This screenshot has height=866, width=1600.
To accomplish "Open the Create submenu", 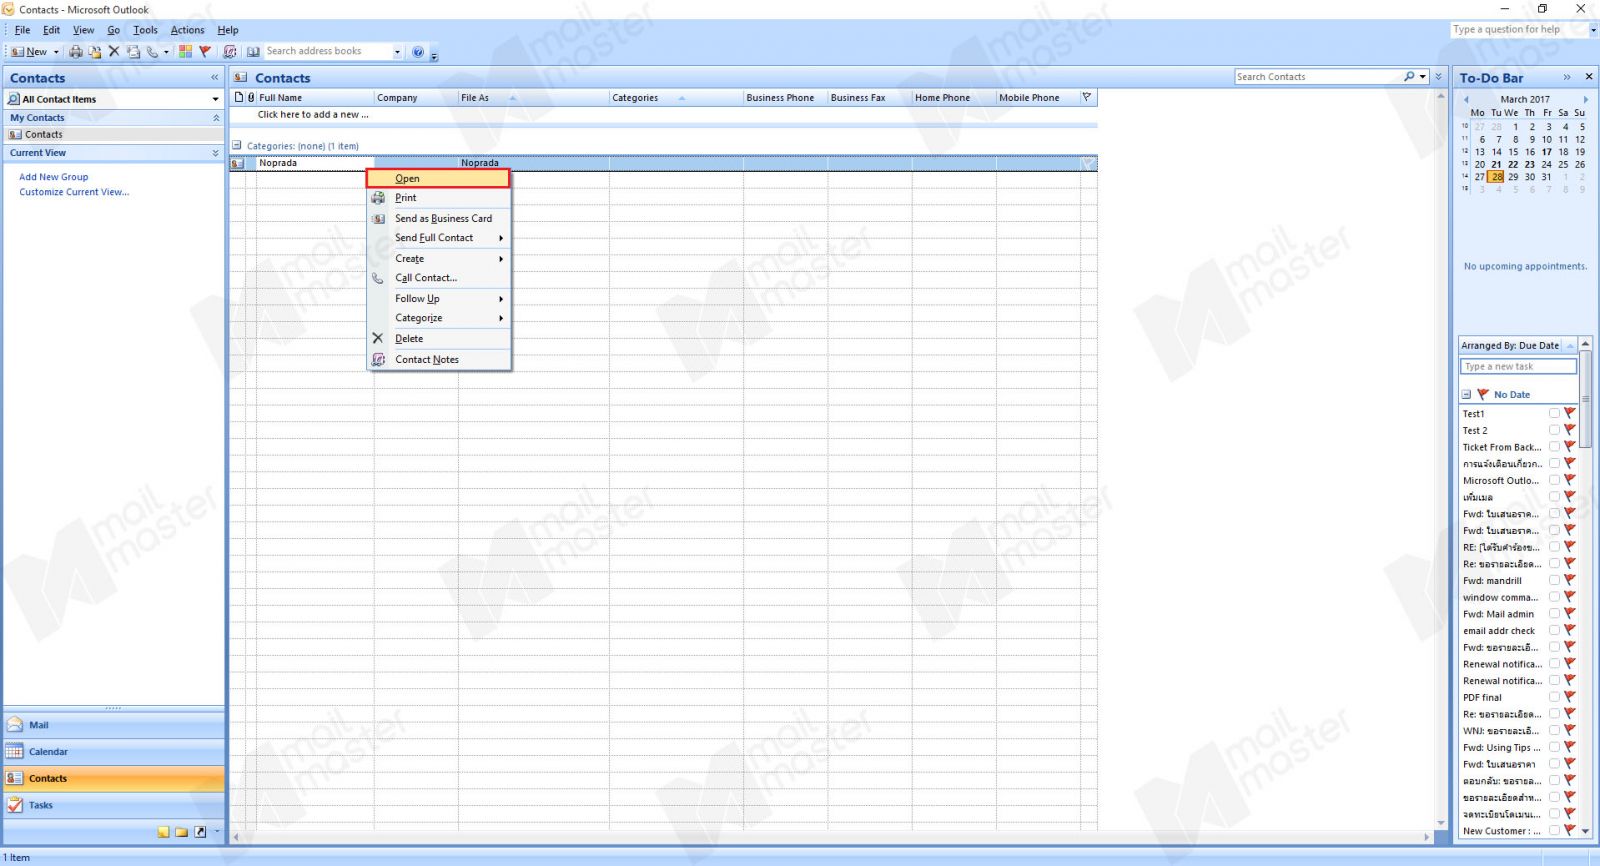I will click(438, 258).
